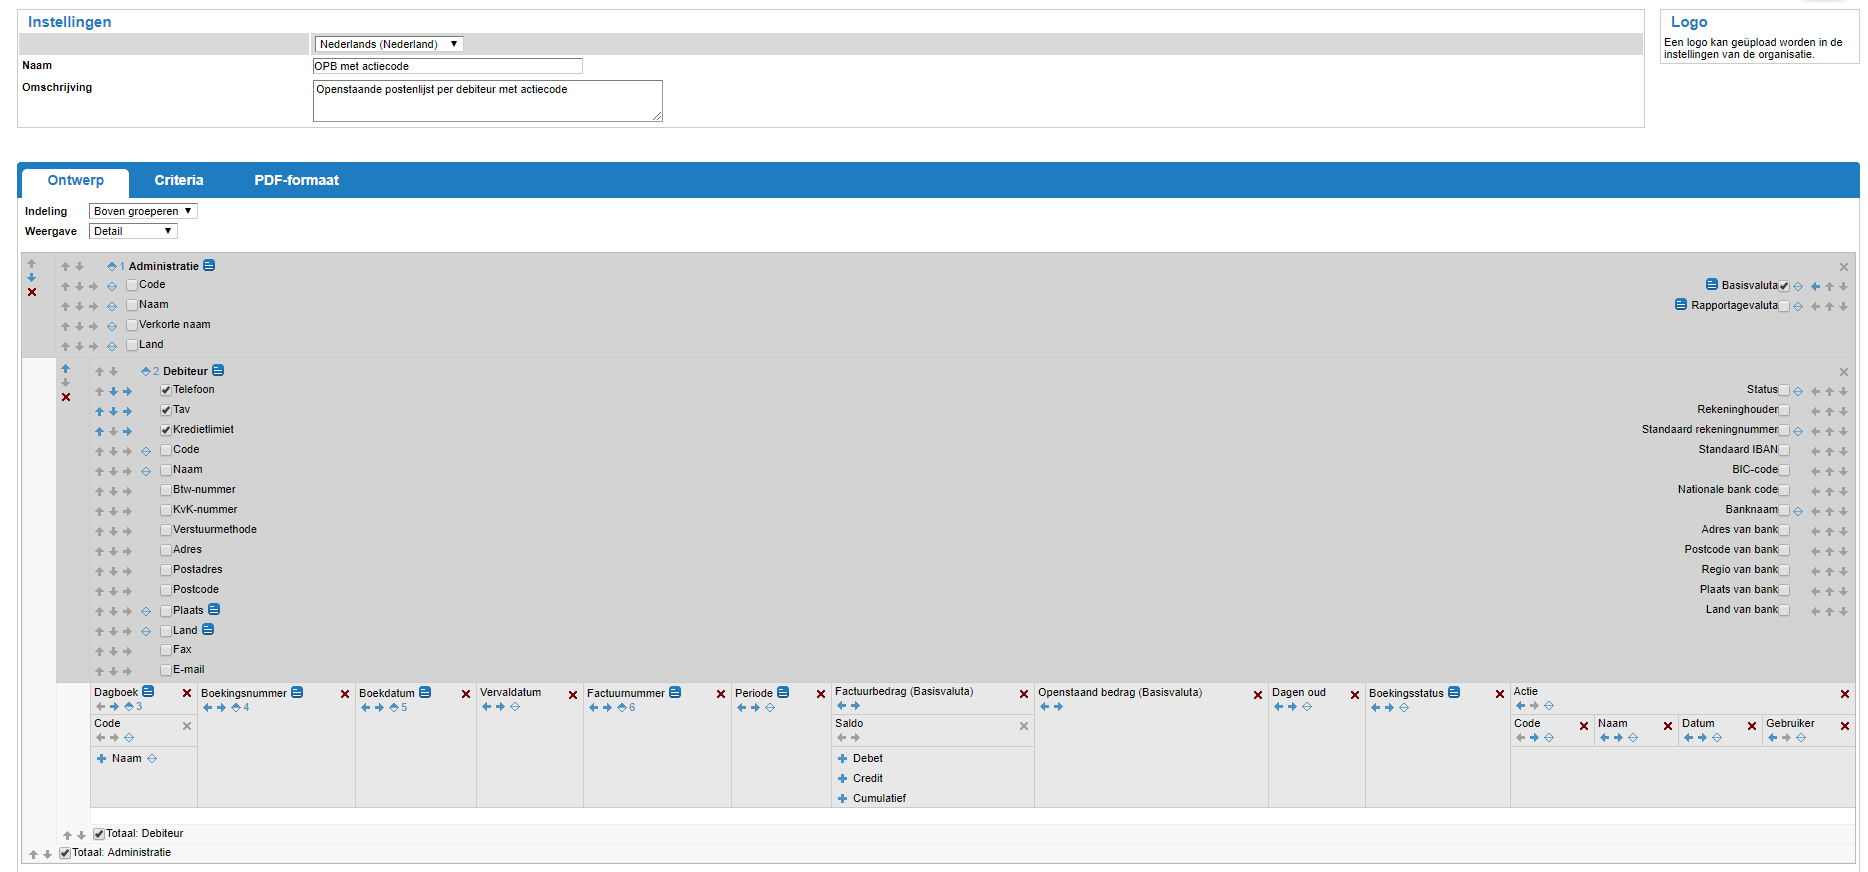Move Boekingsnummer column right with arrow icon
Image resolution: width=1868 pixels, height=872 pixels.
[x=222, y=708]
